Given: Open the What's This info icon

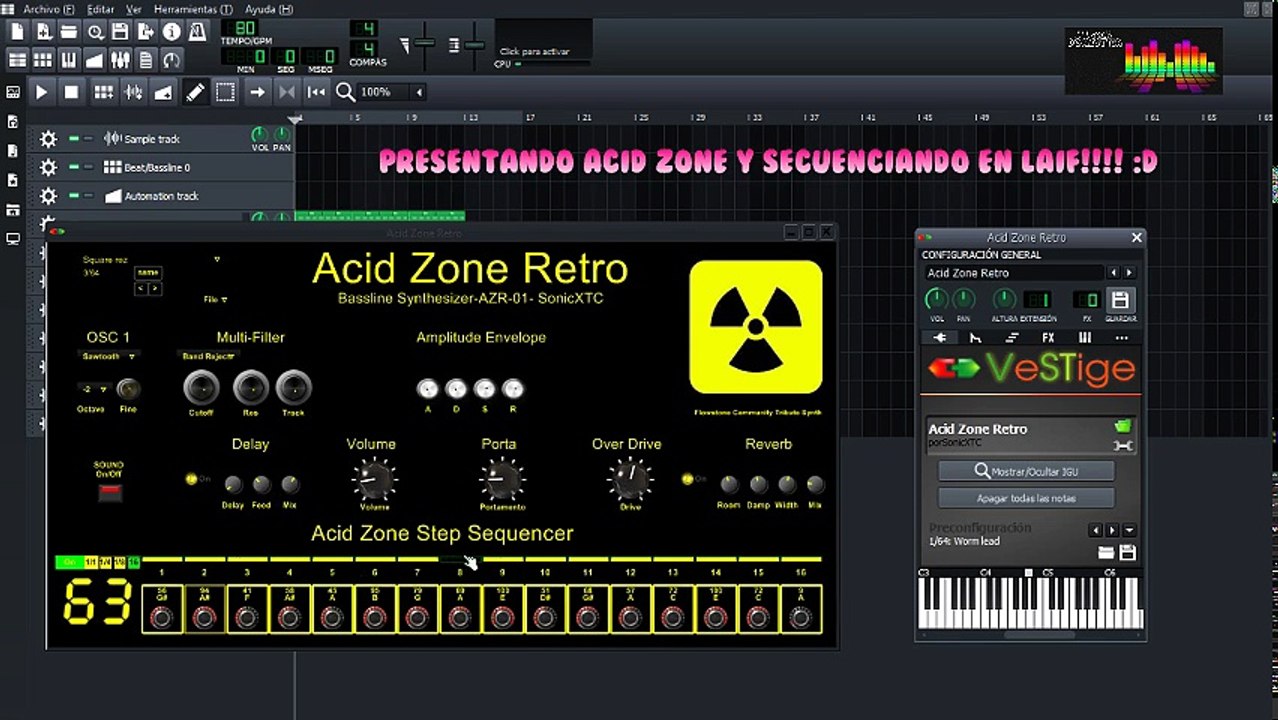Looking at the screenshot, I should tap(171, 31).
